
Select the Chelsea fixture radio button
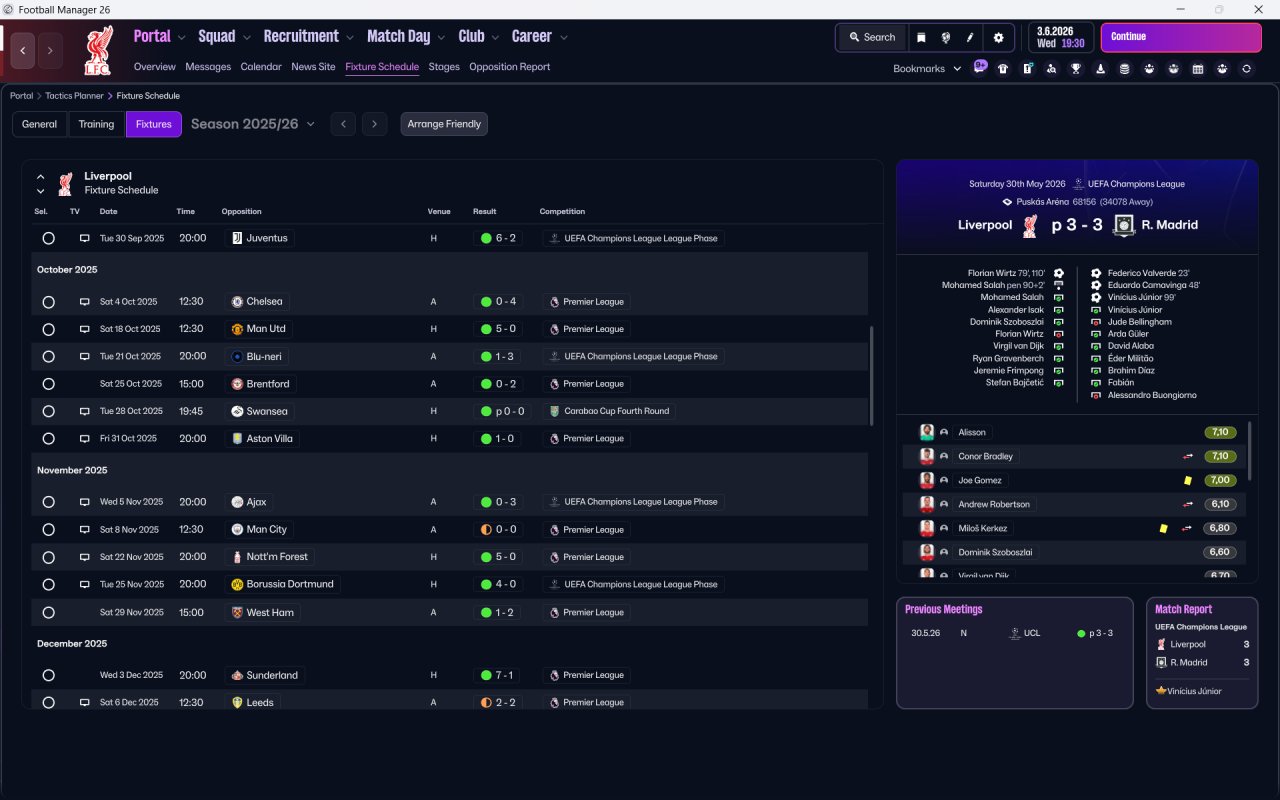click(x=48, y=302)
